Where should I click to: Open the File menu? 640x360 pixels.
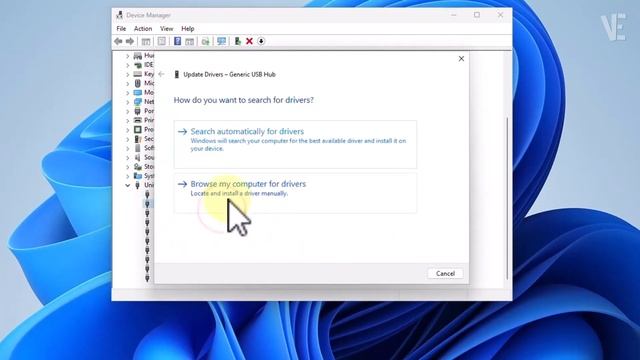pyautogui.click(x=121, y=29)
